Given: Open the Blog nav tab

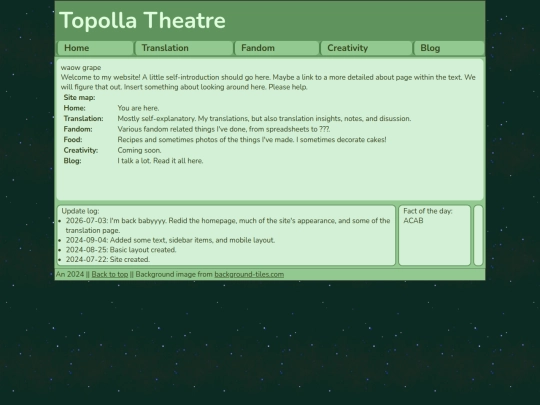Looking at the screenshot, I should click(x=449, y=48).
